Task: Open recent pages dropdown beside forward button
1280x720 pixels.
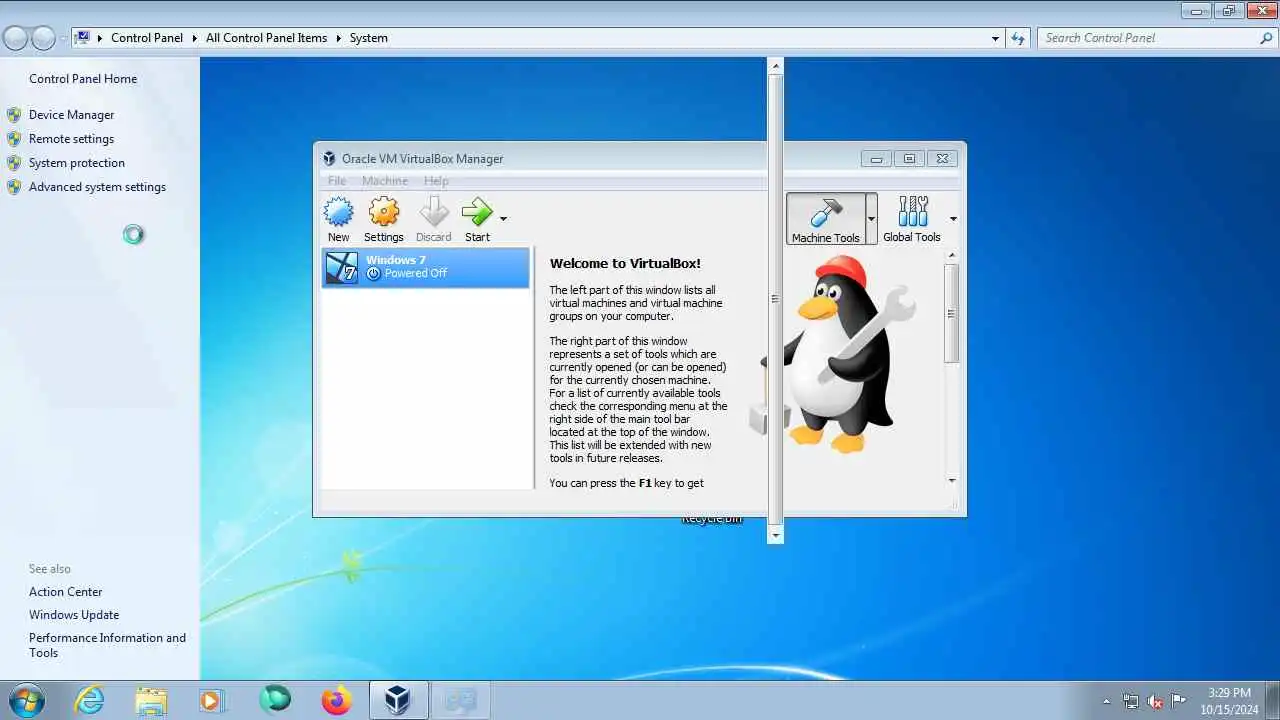Action: coord(63,38)
